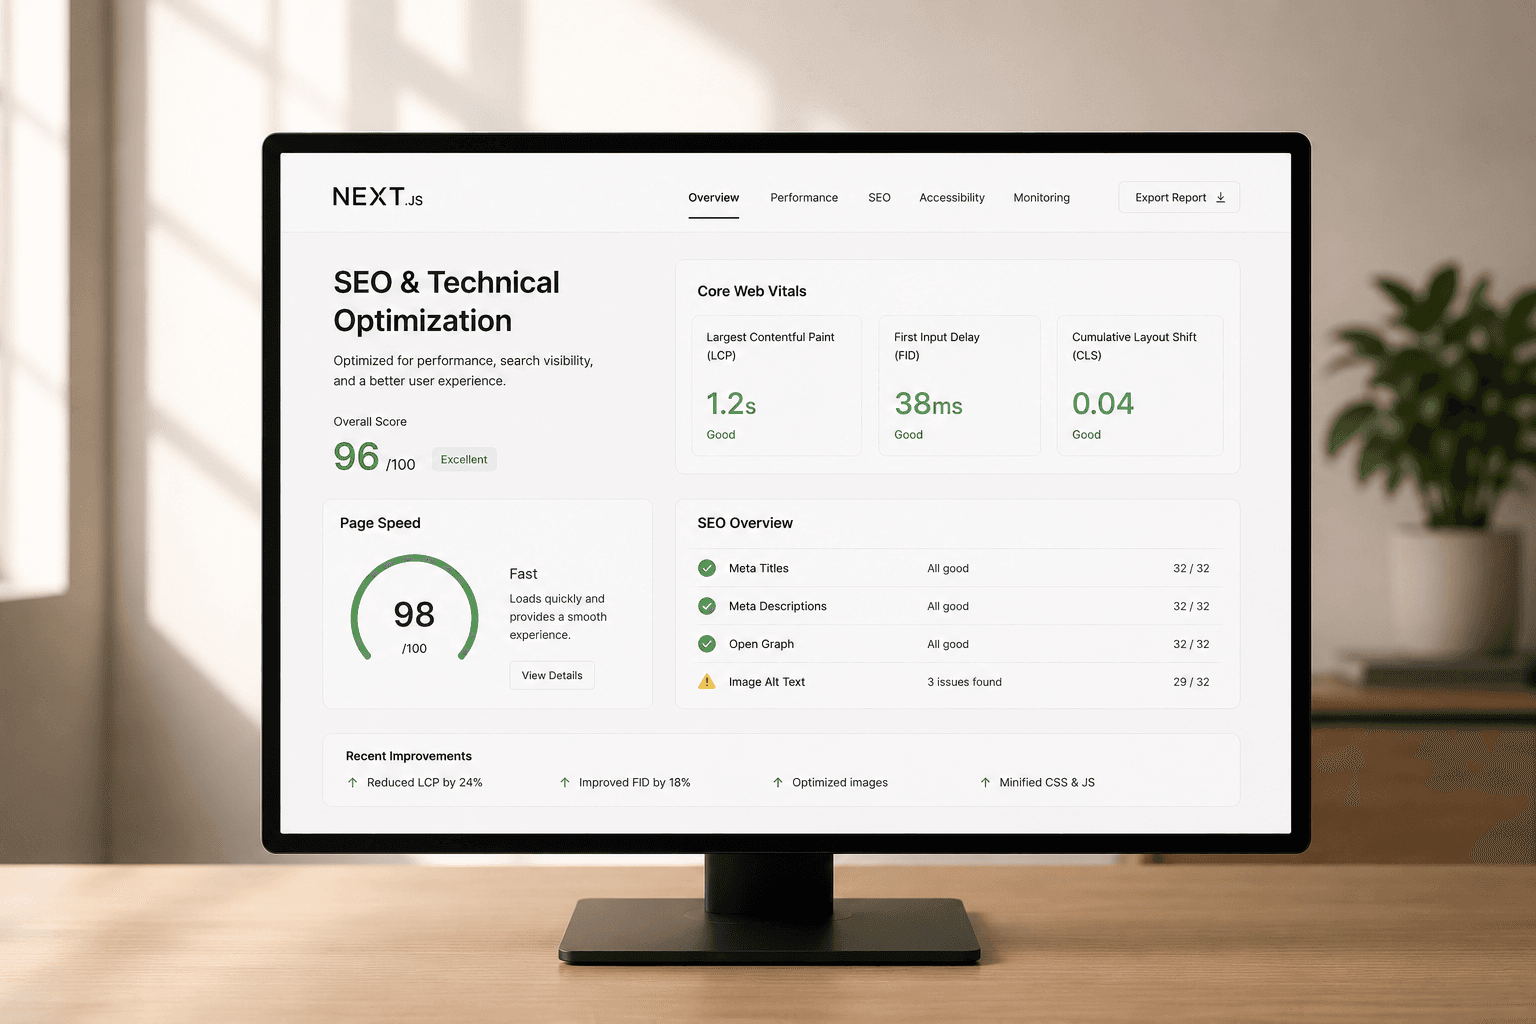Click 32 / 32 in Meta Descriptions row
This screenshot has height=1024, width=1536.
click(1191, 606)
